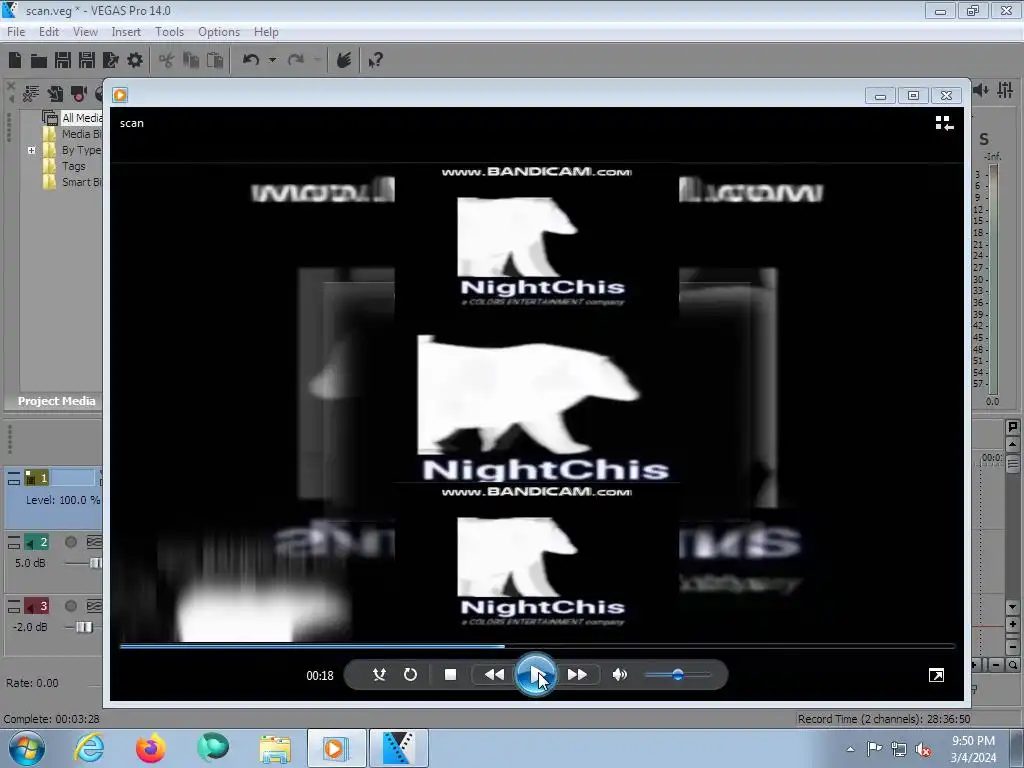Open Project Properties gear icon
1024x768 pixels.
pos(135,60)
